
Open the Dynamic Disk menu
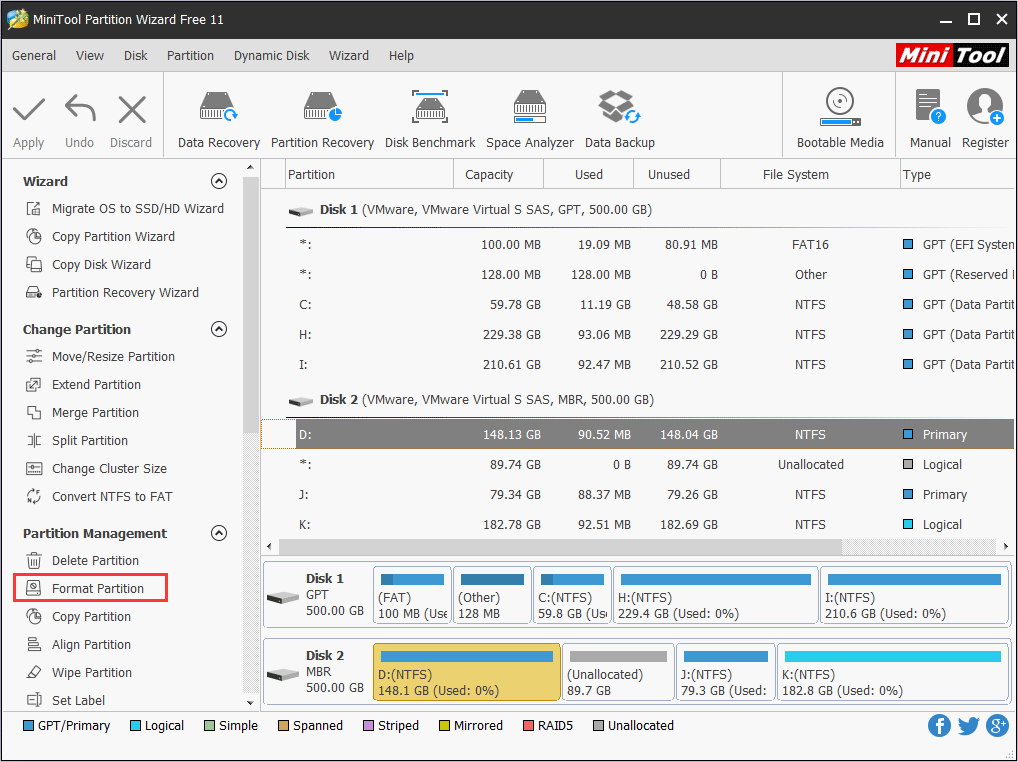click(x=271, y=56)
